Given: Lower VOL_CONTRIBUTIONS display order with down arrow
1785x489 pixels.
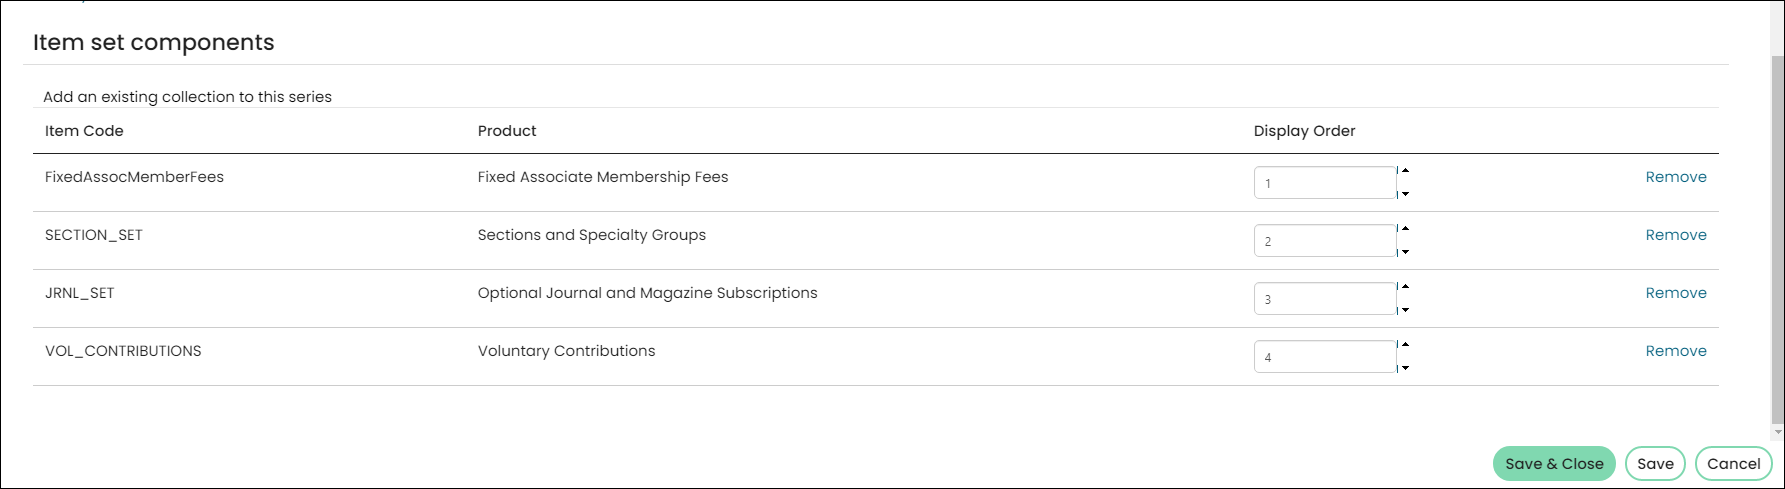Looking at the screenshot, I should tap(1404, 368).
